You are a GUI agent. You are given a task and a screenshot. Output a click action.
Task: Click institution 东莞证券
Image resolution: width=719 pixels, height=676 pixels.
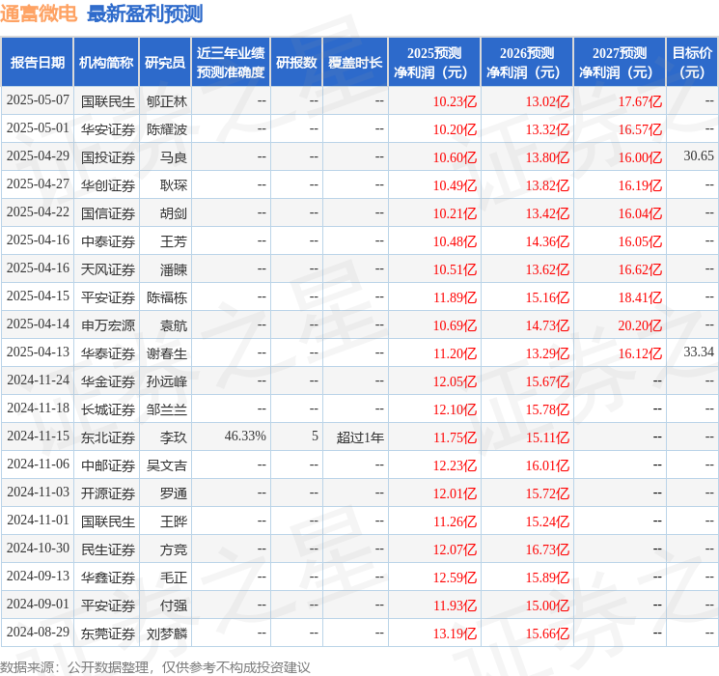coord(108,634)
